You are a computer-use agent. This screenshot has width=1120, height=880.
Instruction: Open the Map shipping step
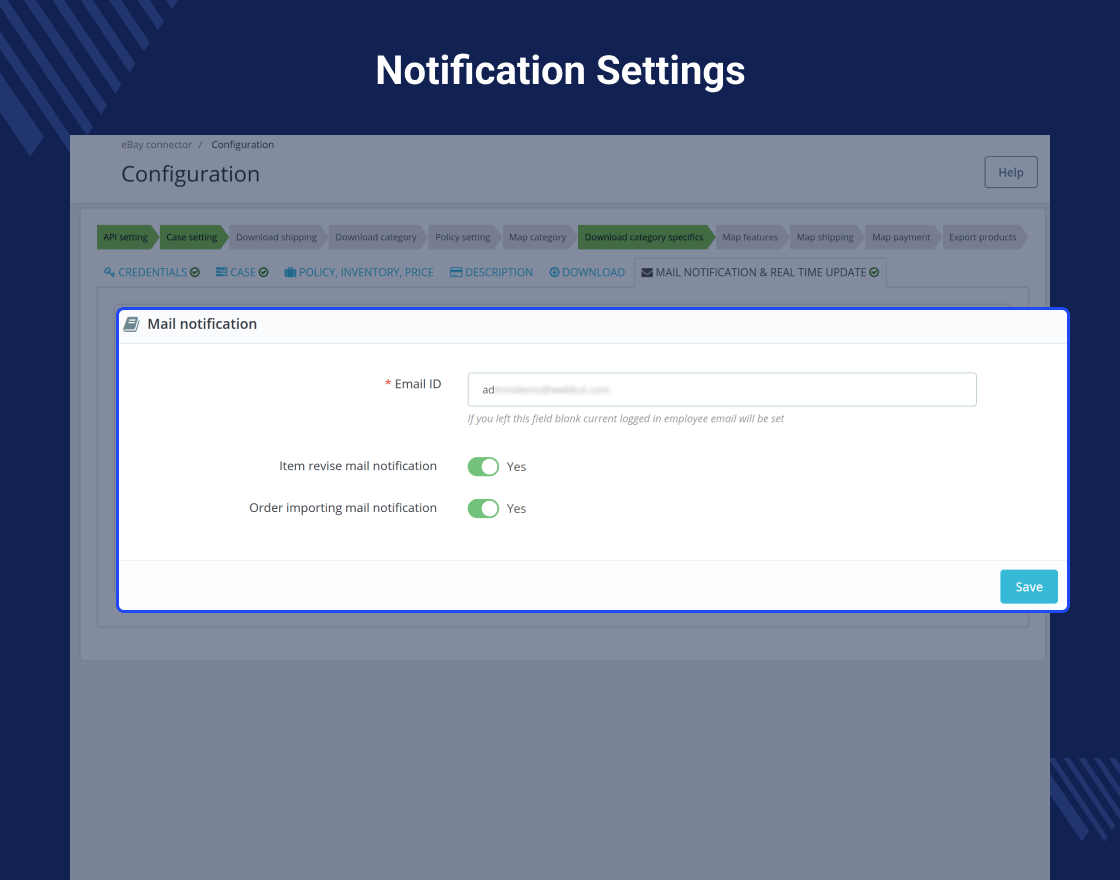(826, 237)
